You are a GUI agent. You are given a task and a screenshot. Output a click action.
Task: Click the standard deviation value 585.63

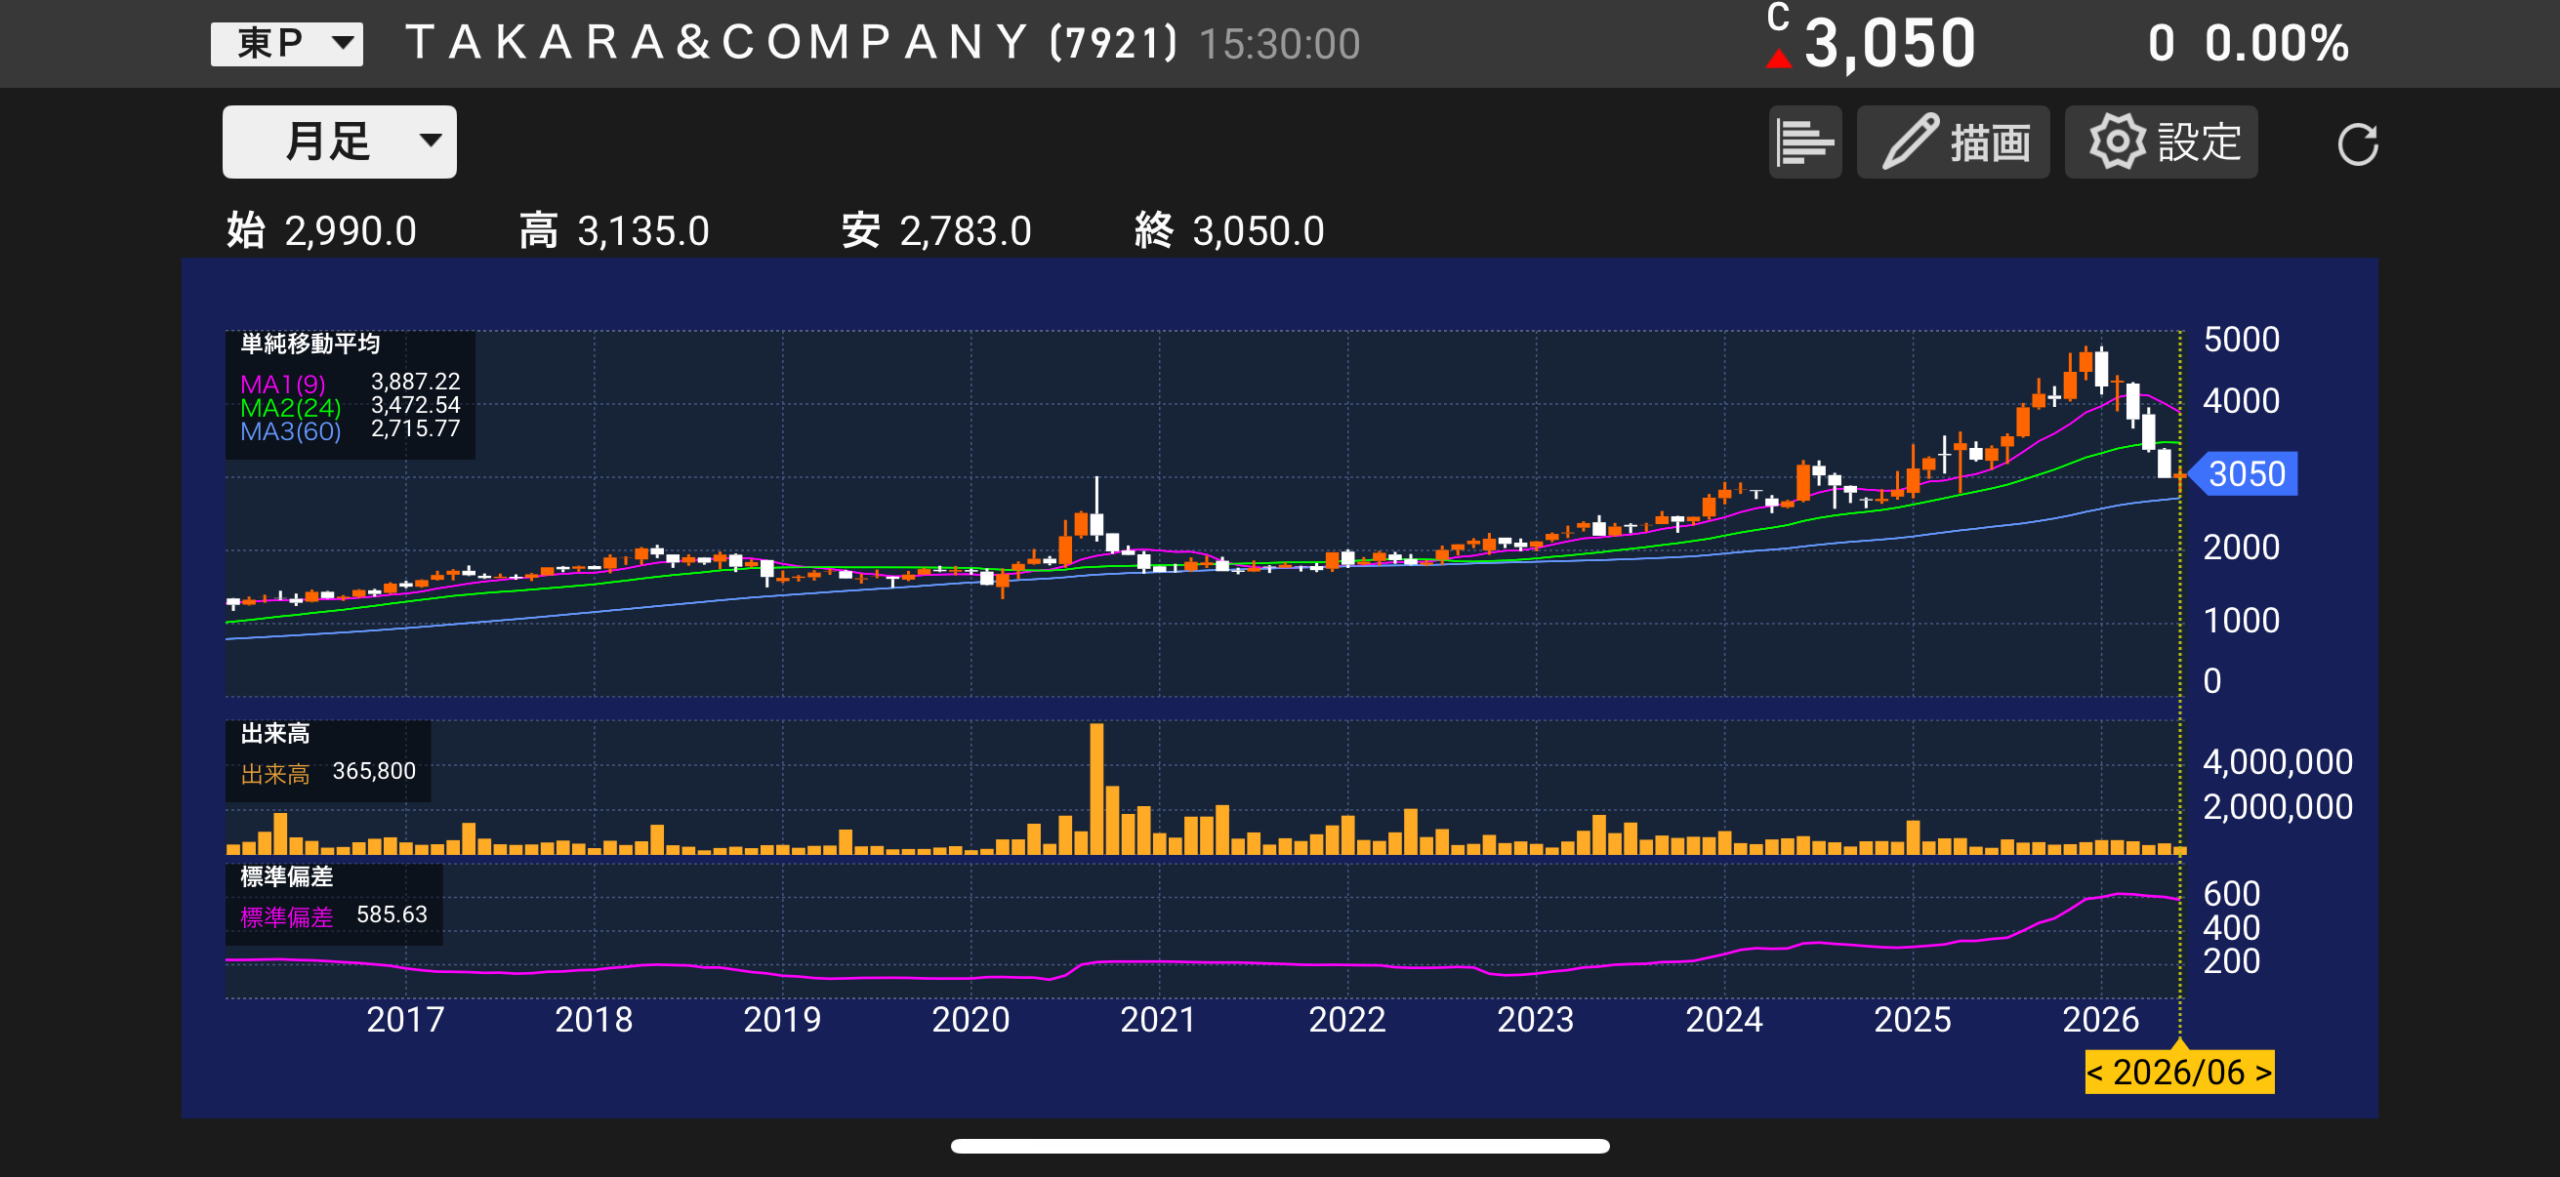pos(392,915)
